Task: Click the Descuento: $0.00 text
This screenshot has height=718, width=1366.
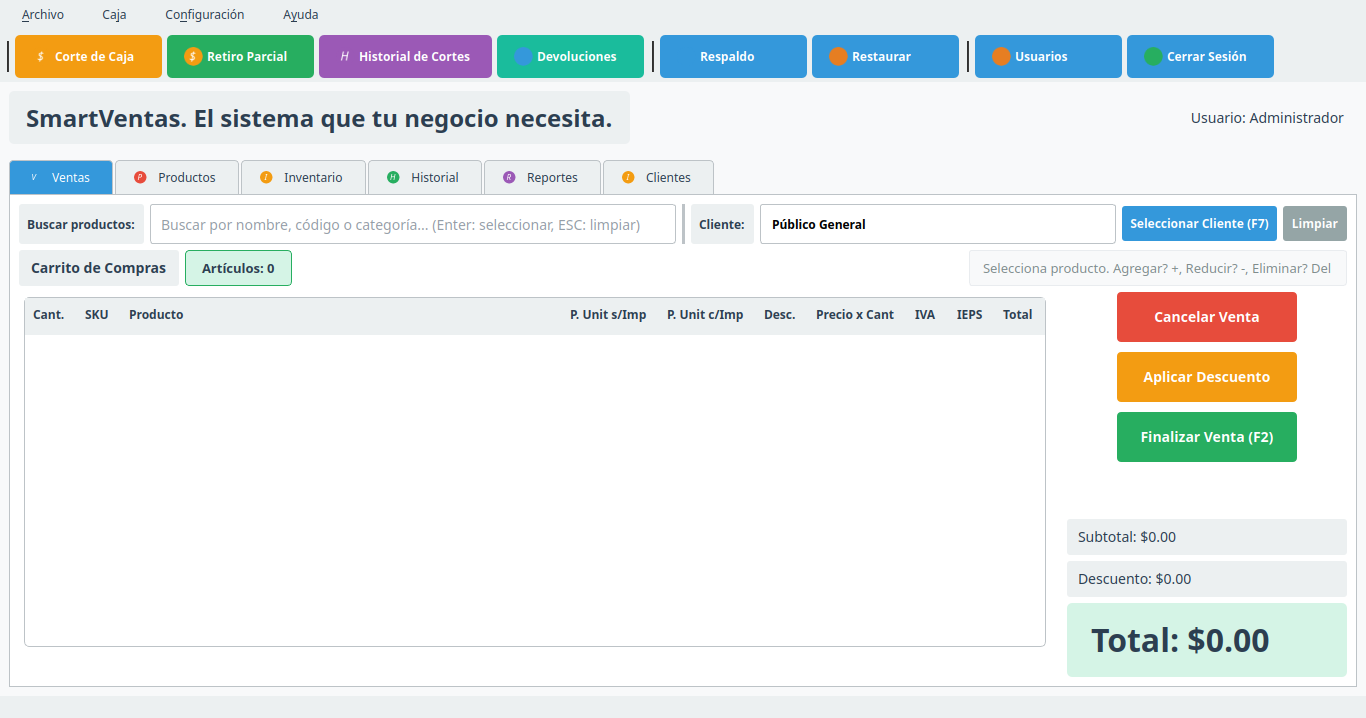Action: point(1135,579)
